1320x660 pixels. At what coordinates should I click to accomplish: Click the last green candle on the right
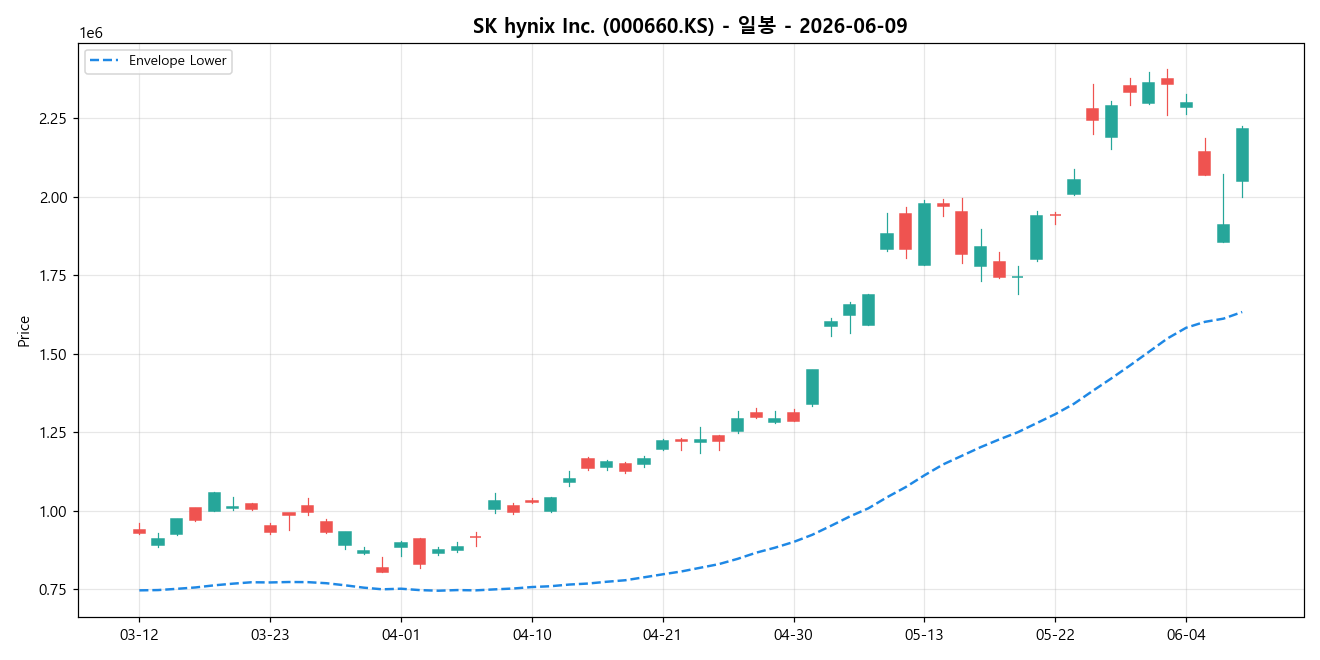(x=1242, y=155)
